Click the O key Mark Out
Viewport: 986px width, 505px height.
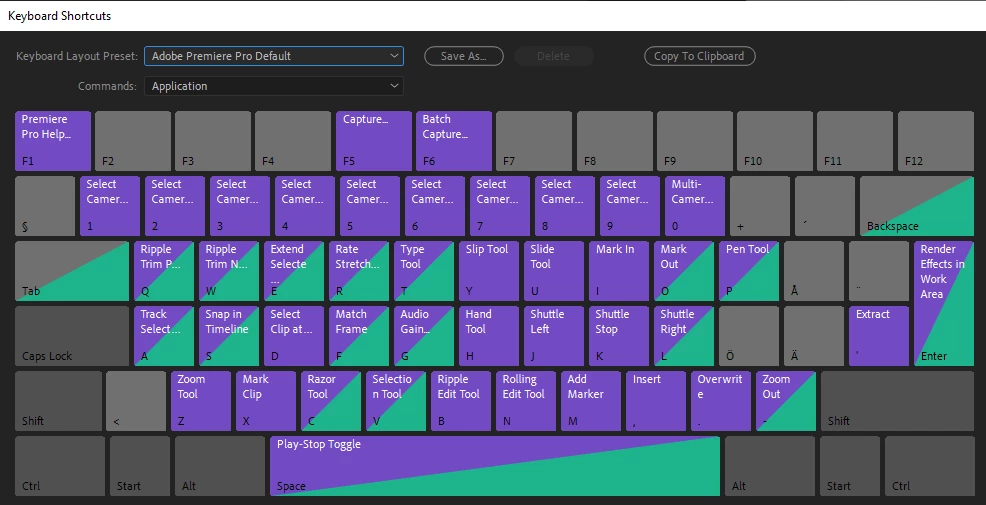coord(684,271)
